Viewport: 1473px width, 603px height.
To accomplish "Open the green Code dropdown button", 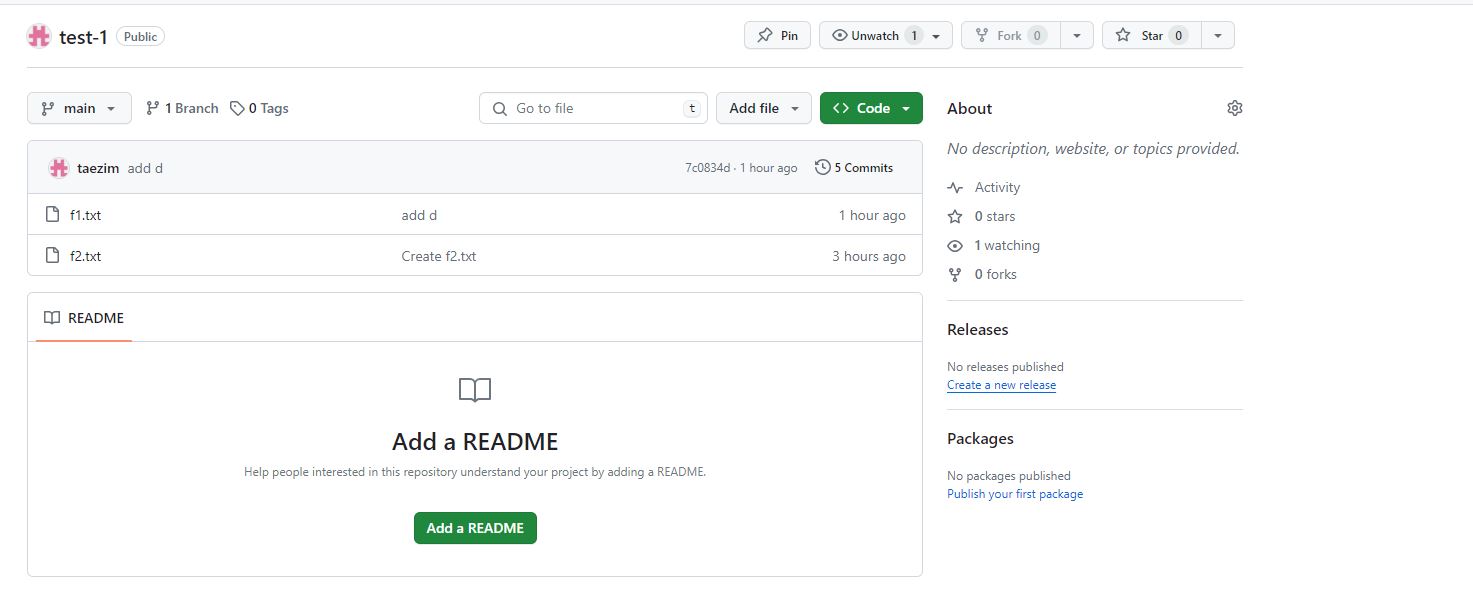I will pyautogui.click(x=871, y=108).
